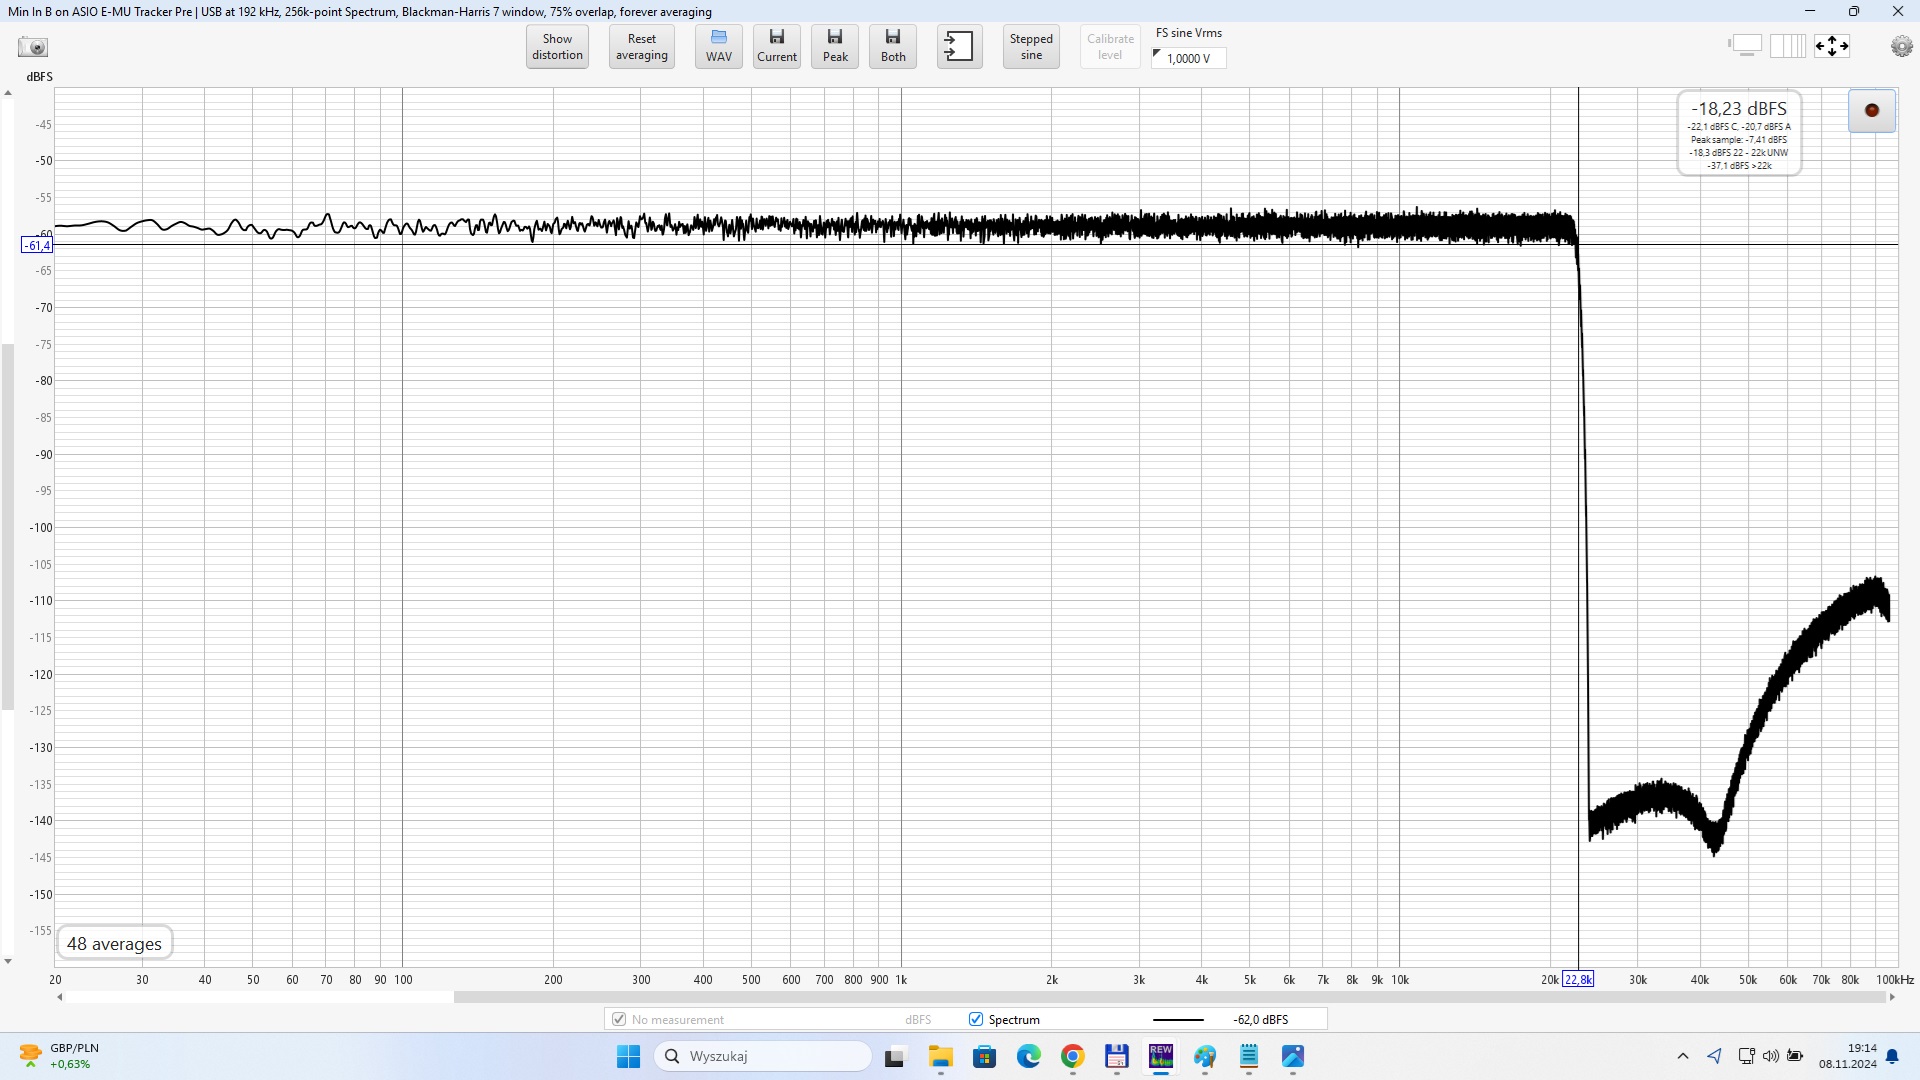Open Microsoft Edge from taskbar
This screenshot has height=1080, width=1920.
pos(1029,1056)
